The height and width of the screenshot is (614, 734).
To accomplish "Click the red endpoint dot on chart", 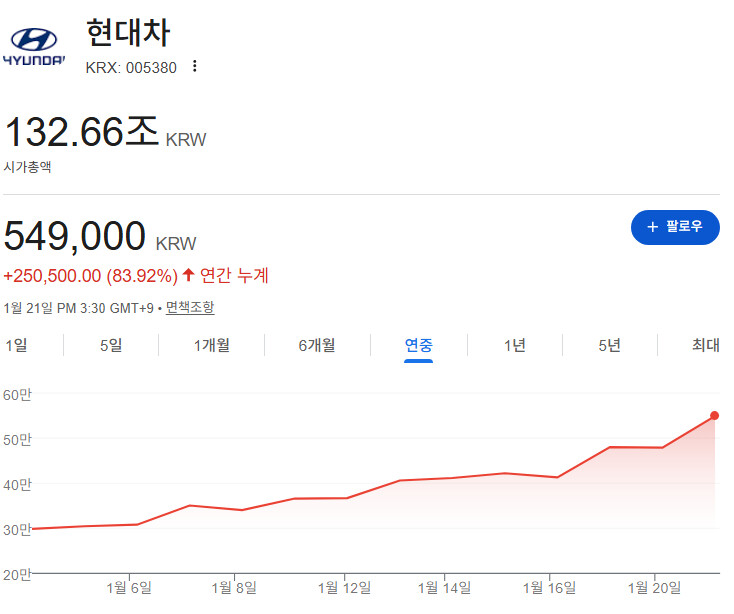I will click(714, 415).
